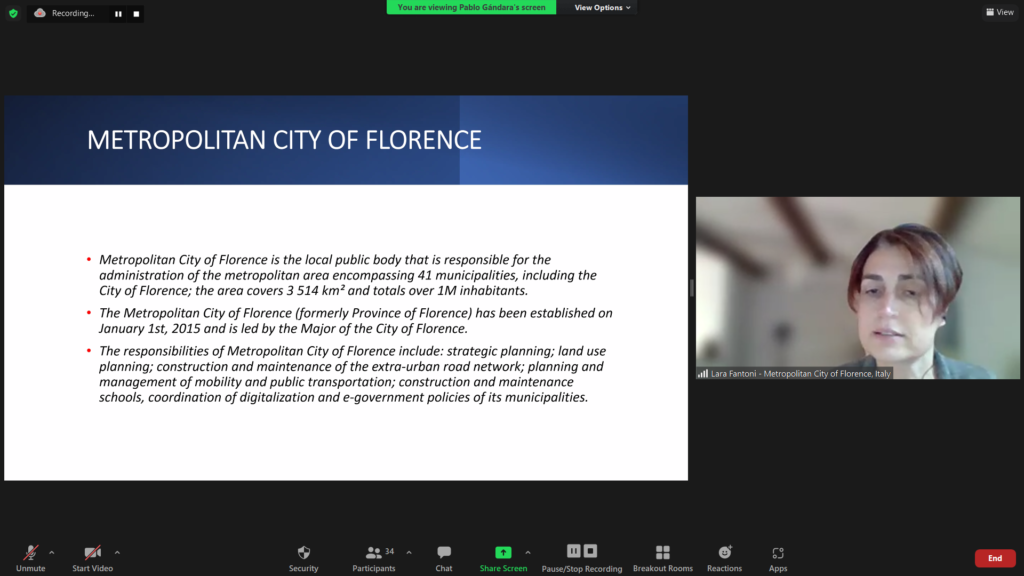End the meeting with the red button
Image resolution: width=1024 pixels, height=576 pixels.
pyautogui.click(x=994, y=558)
